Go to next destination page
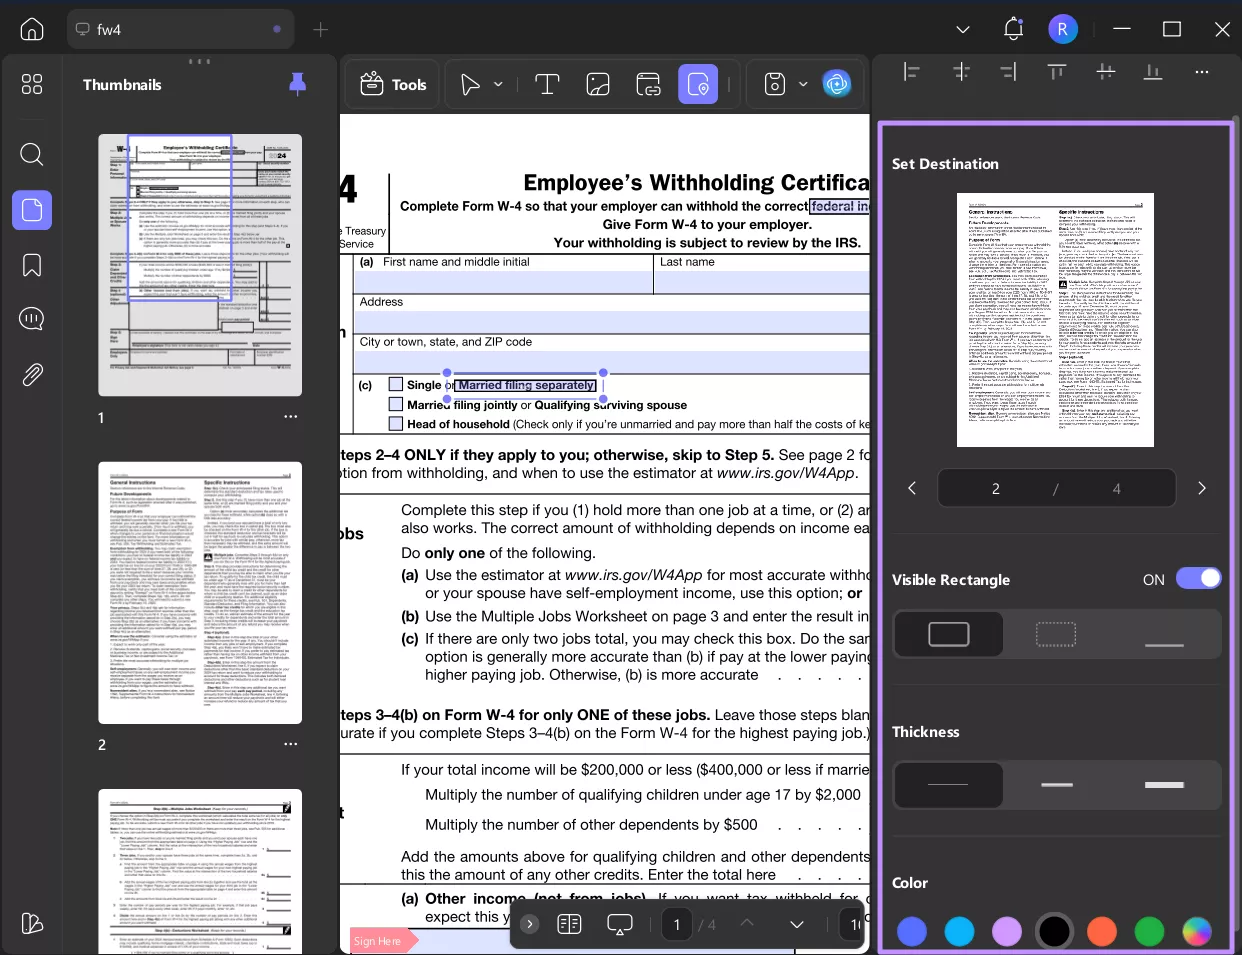This screenshot has height=955, width=1242. pyautogui.click(x=1202, y=488)
